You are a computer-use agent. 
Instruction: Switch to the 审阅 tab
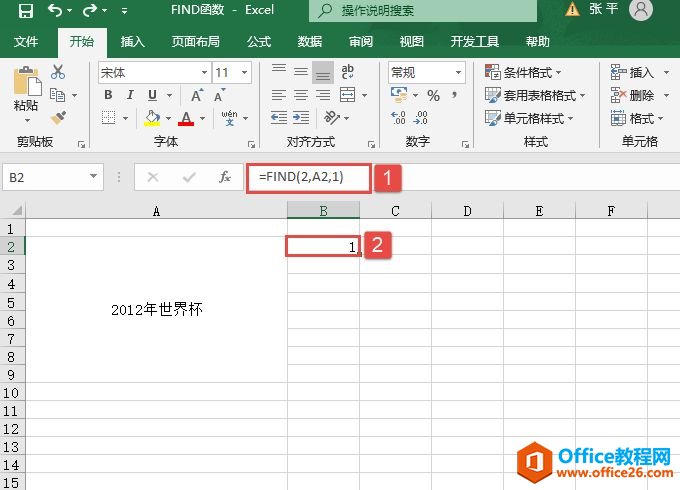point(361,42)
